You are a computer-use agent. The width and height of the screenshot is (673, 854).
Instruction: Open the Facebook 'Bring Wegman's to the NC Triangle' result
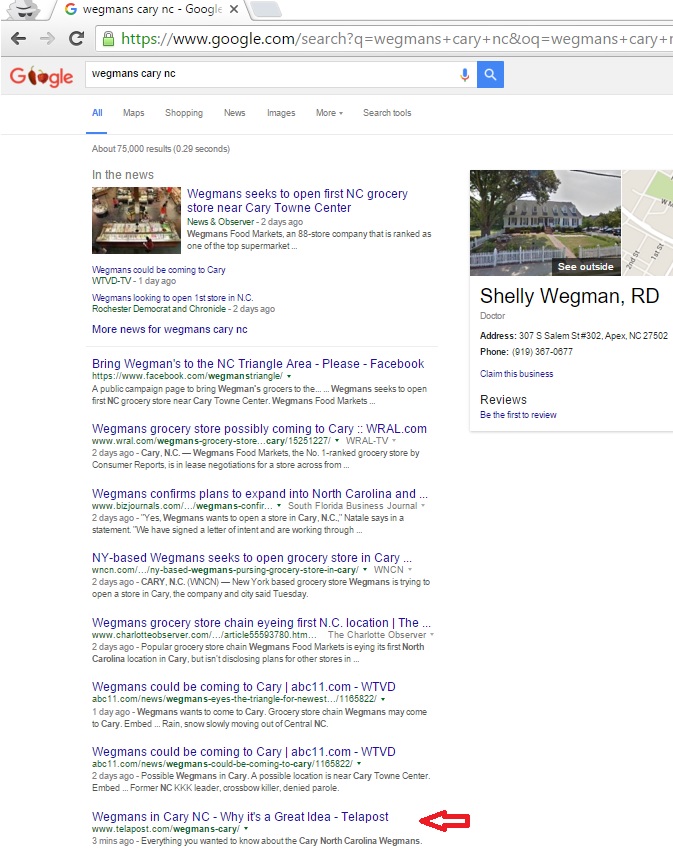258,363
